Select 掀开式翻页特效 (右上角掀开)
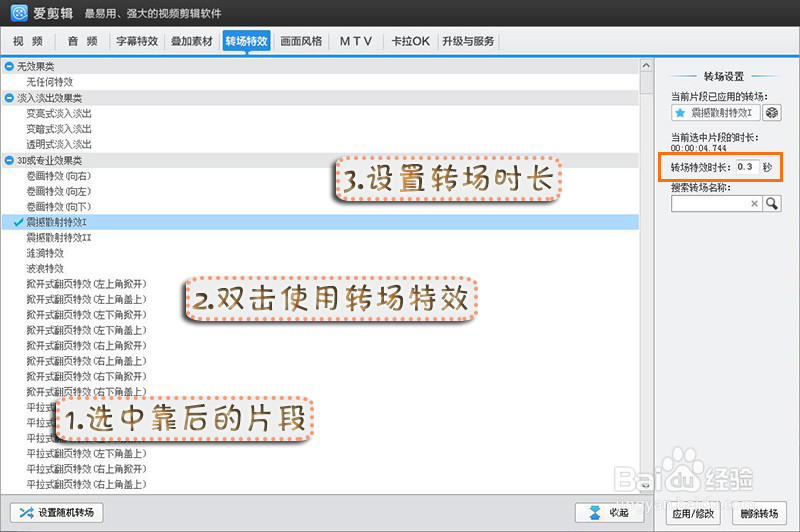The image size is (800, 532). coord(86,345)
